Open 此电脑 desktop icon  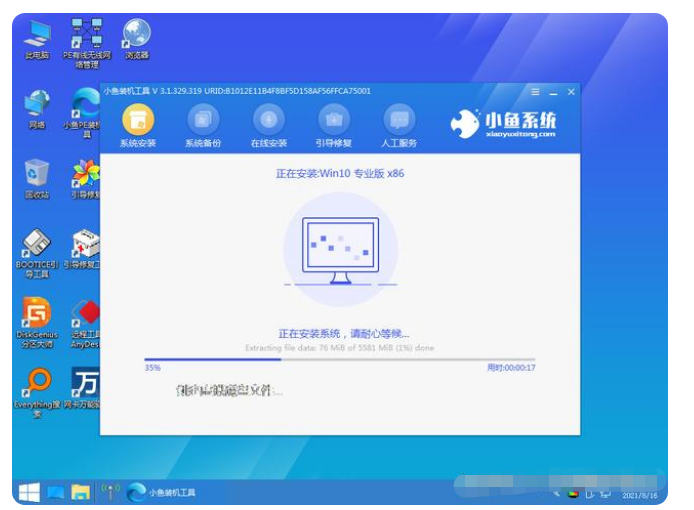[37, 39]
